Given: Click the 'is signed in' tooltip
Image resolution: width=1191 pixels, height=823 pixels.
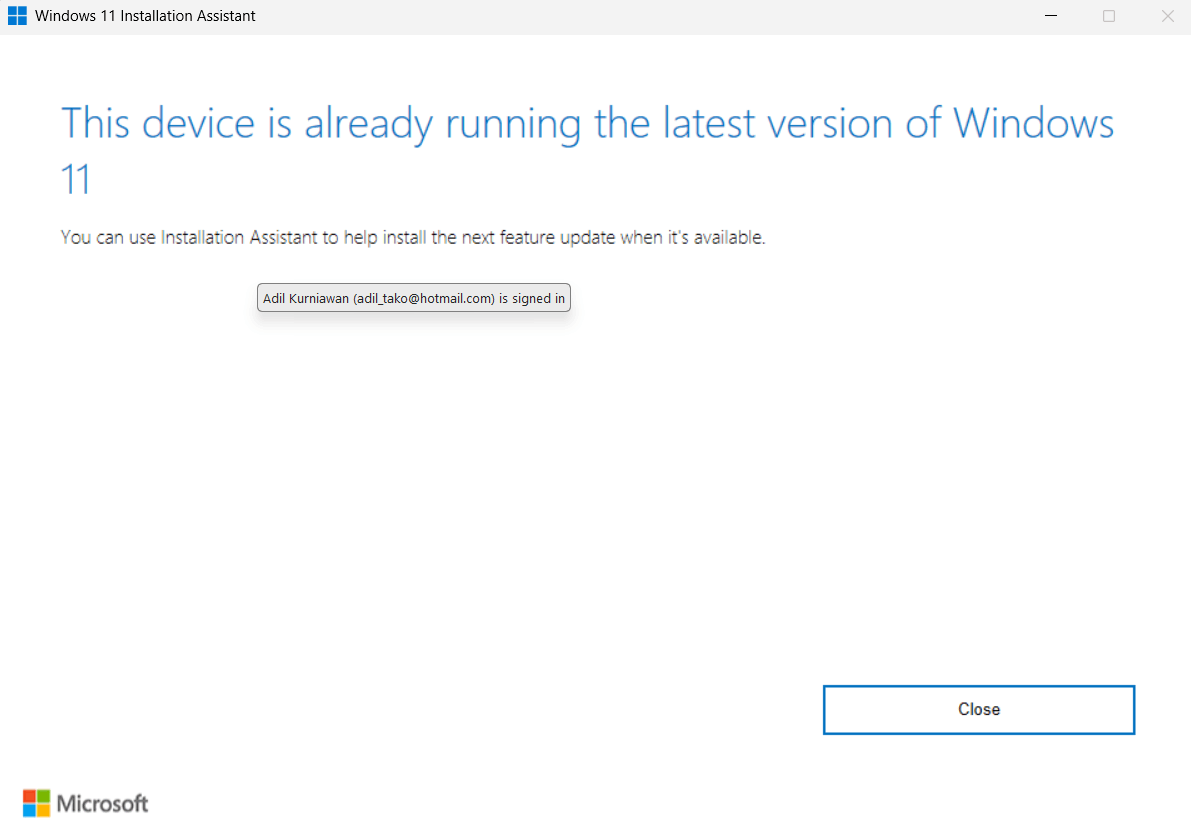Looking at the screenshot, I should tap(413, 298).
